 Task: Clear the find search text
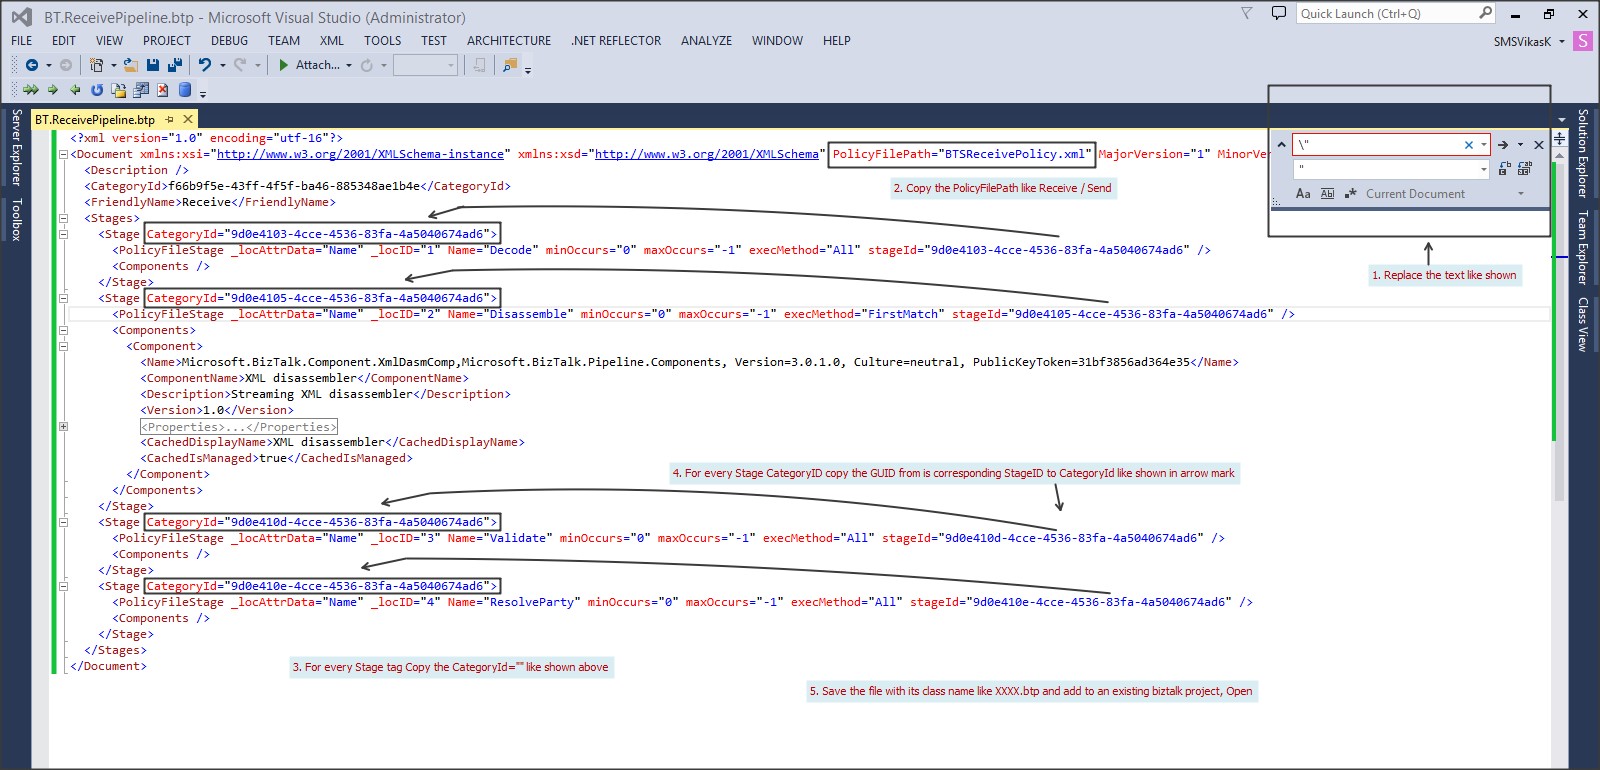click(x=1469, y=145)
